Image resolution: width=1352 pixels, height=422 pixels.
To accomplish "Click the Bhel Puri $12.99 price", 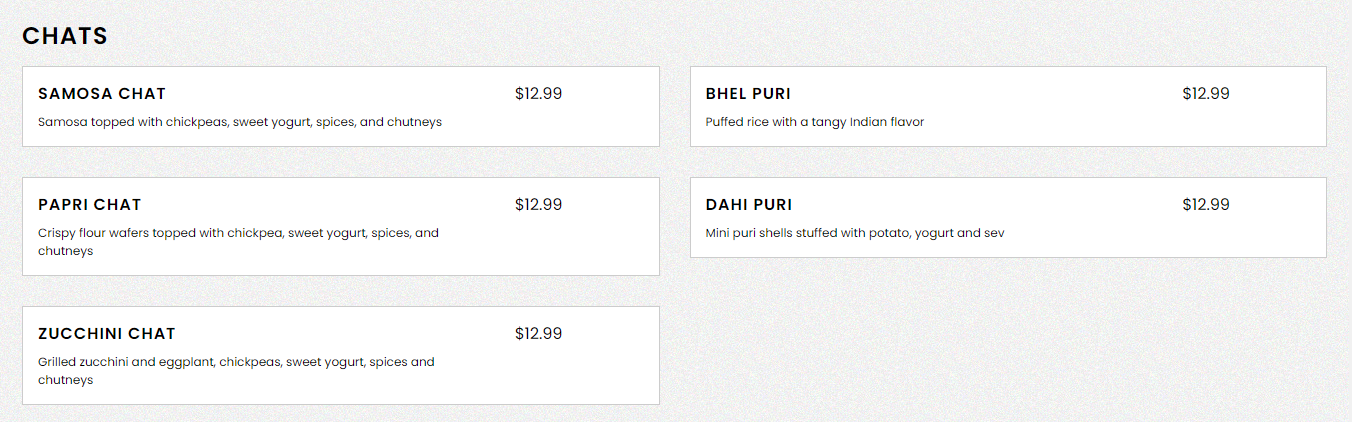I will (x=1205, y=94).
